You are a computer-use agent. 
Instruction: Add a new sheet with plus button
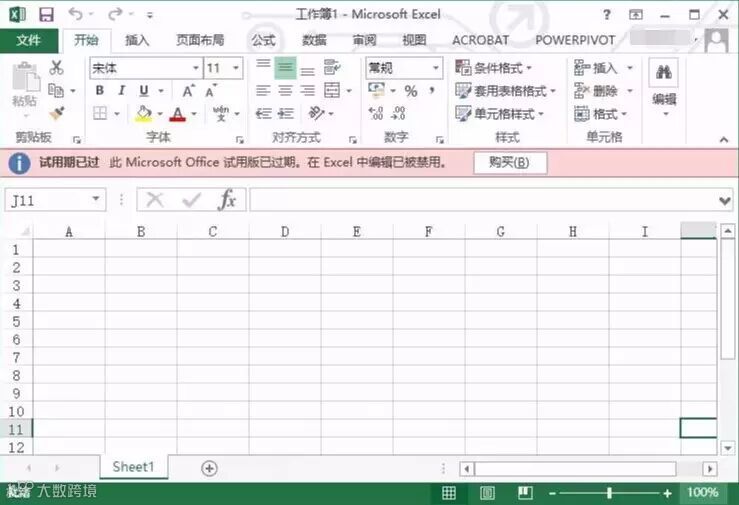(209, 468)
